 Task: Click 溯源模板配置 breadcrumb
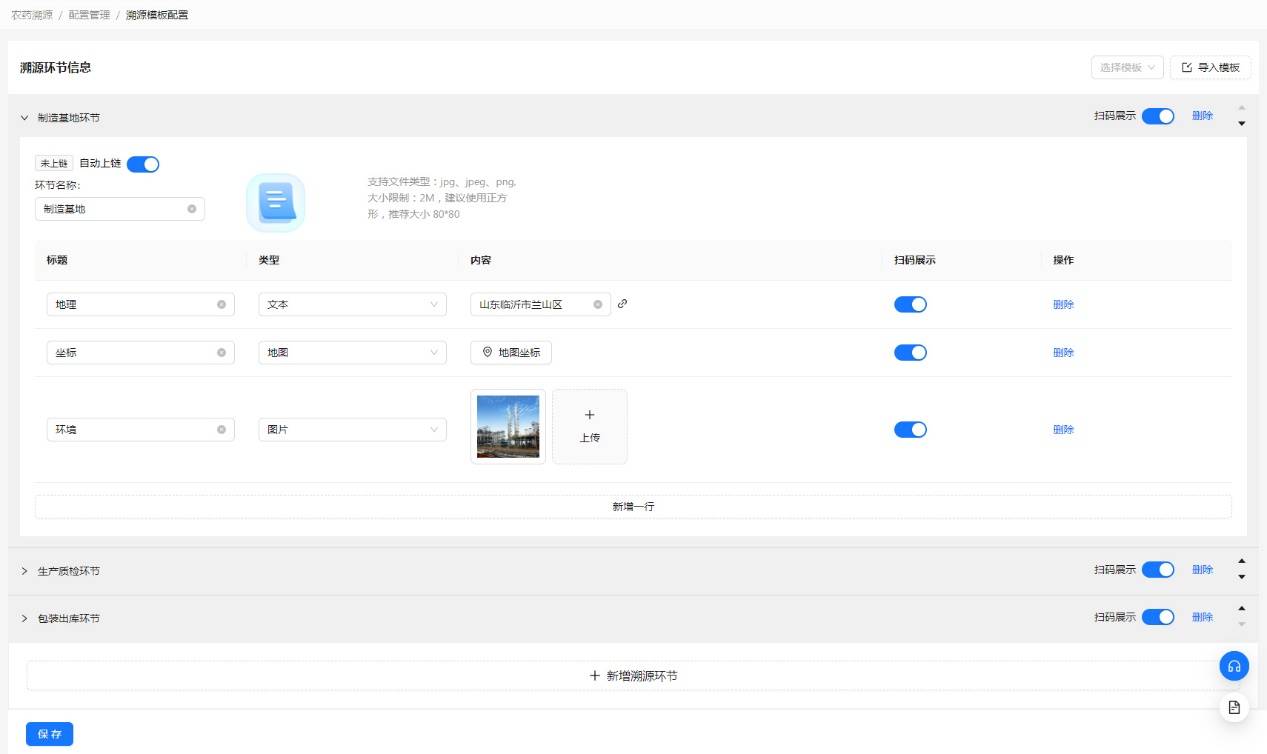[157, 15]
